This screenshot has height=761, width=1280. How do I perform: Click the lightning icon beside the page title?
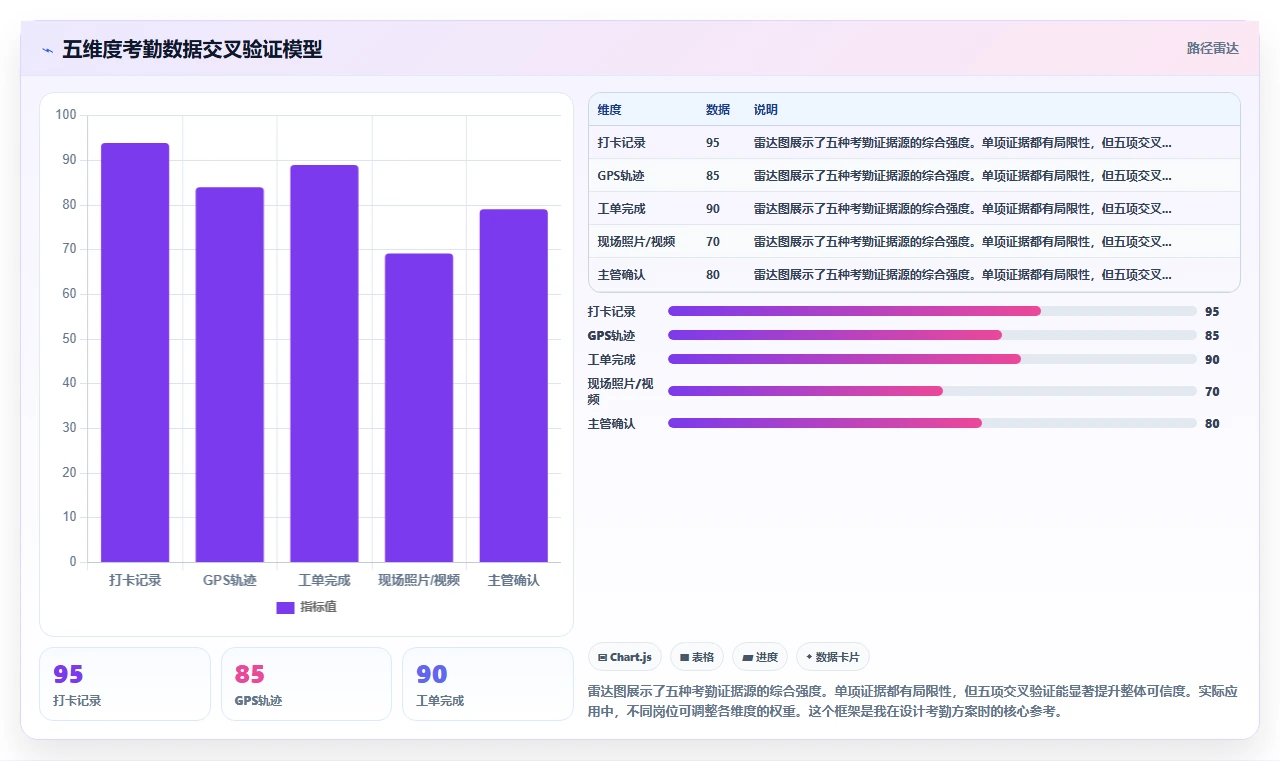(47, 50)
